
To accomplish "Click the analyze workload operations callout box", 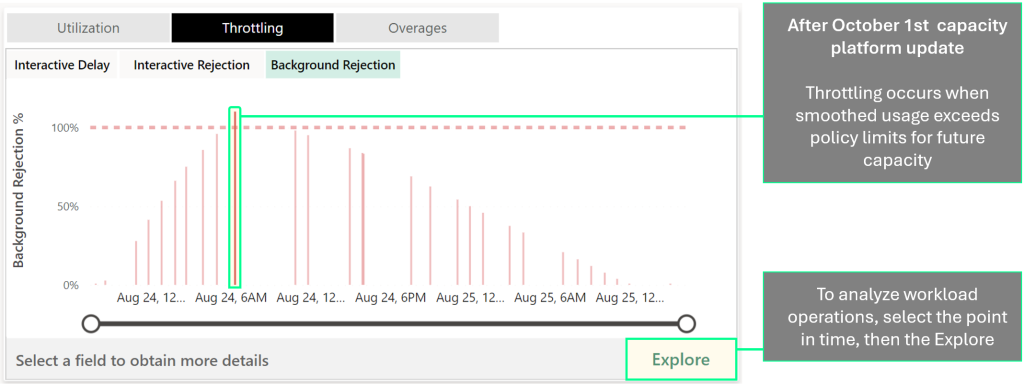I will click(892, 317).
